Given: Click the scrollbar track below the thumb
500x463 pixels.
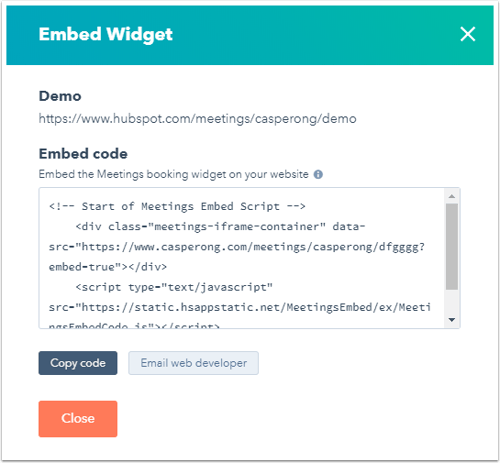Looking at the screenshot, I should (452, 302).
